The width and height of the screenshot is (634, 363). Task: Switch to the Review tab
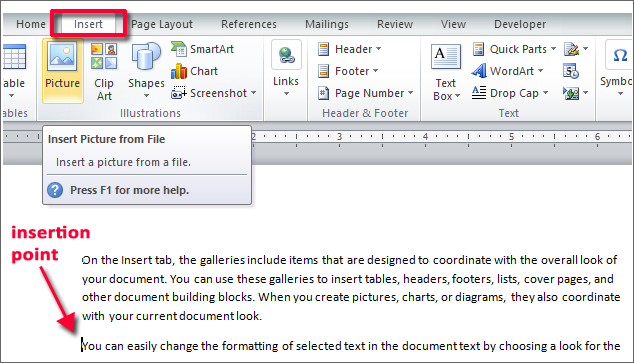click(395, 24)
